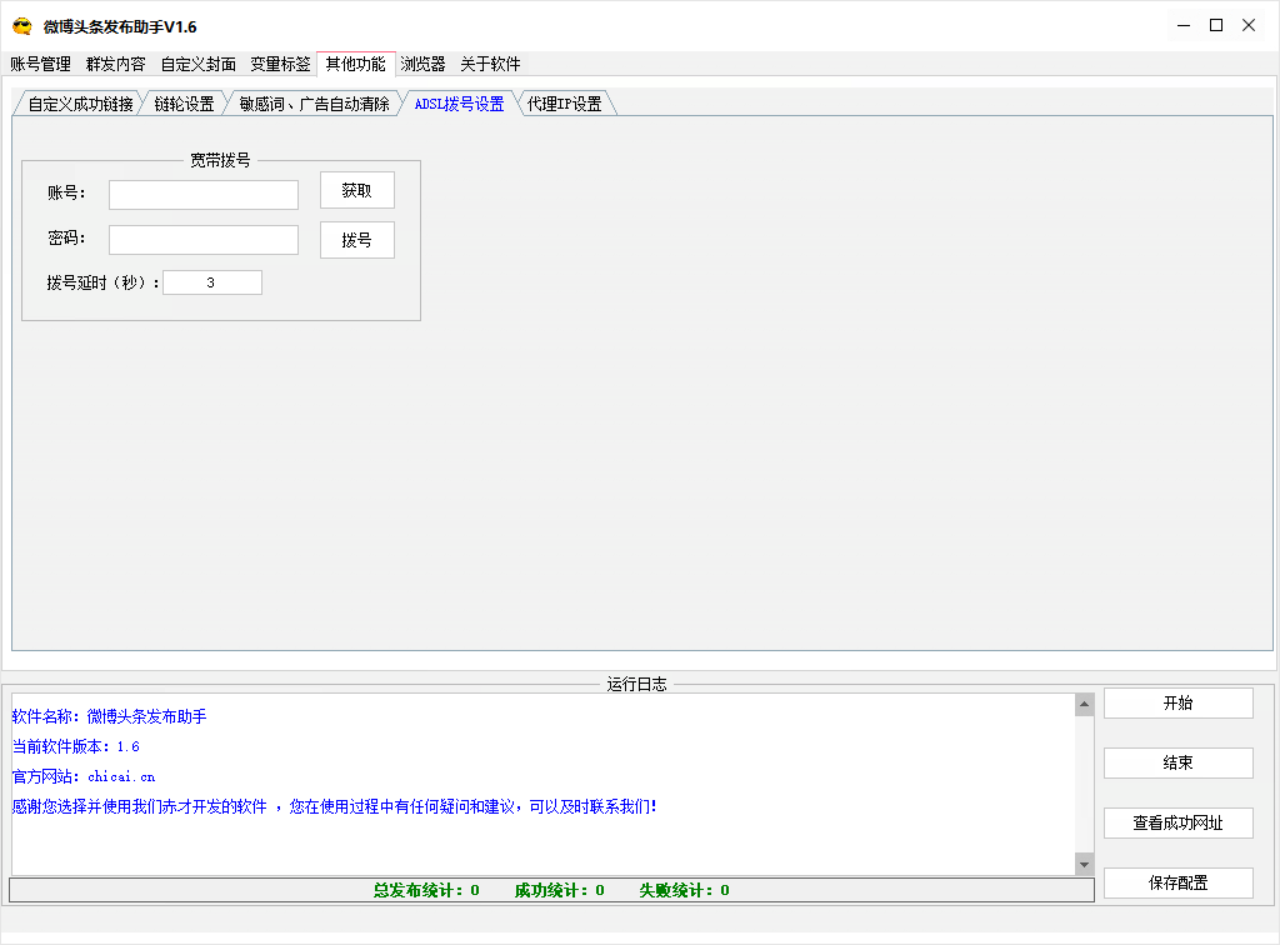Click the 结束 button

(x=1178, y=763)
